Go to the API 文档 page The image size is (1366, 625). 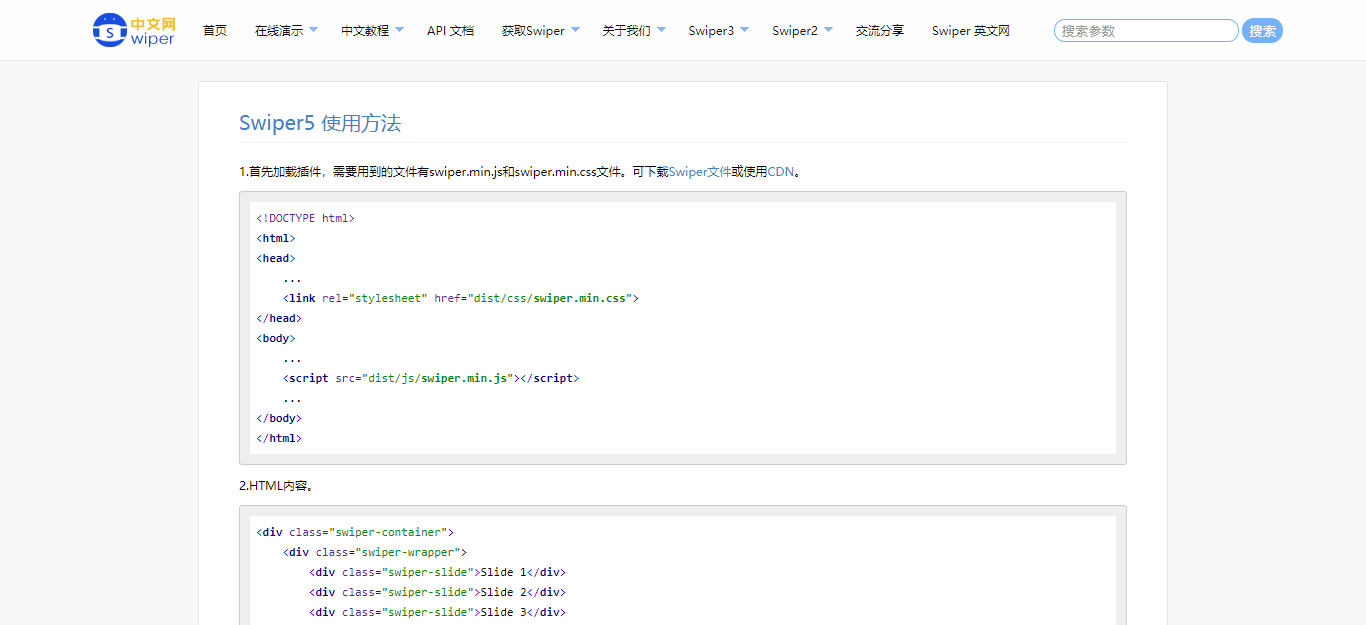450,31
